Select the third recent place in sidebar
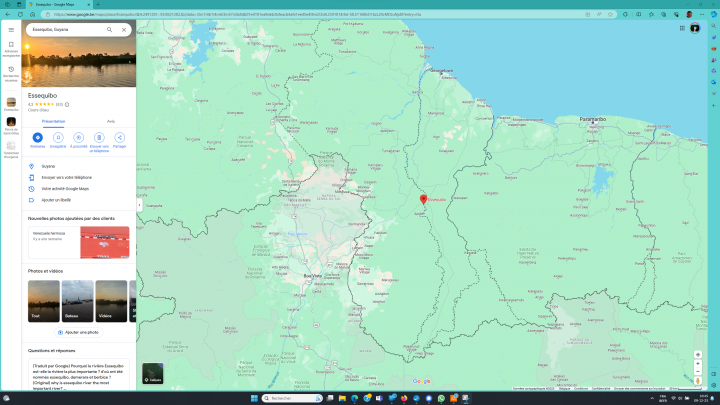This screenshot has width=720, height=405. (x=11, y=149)
